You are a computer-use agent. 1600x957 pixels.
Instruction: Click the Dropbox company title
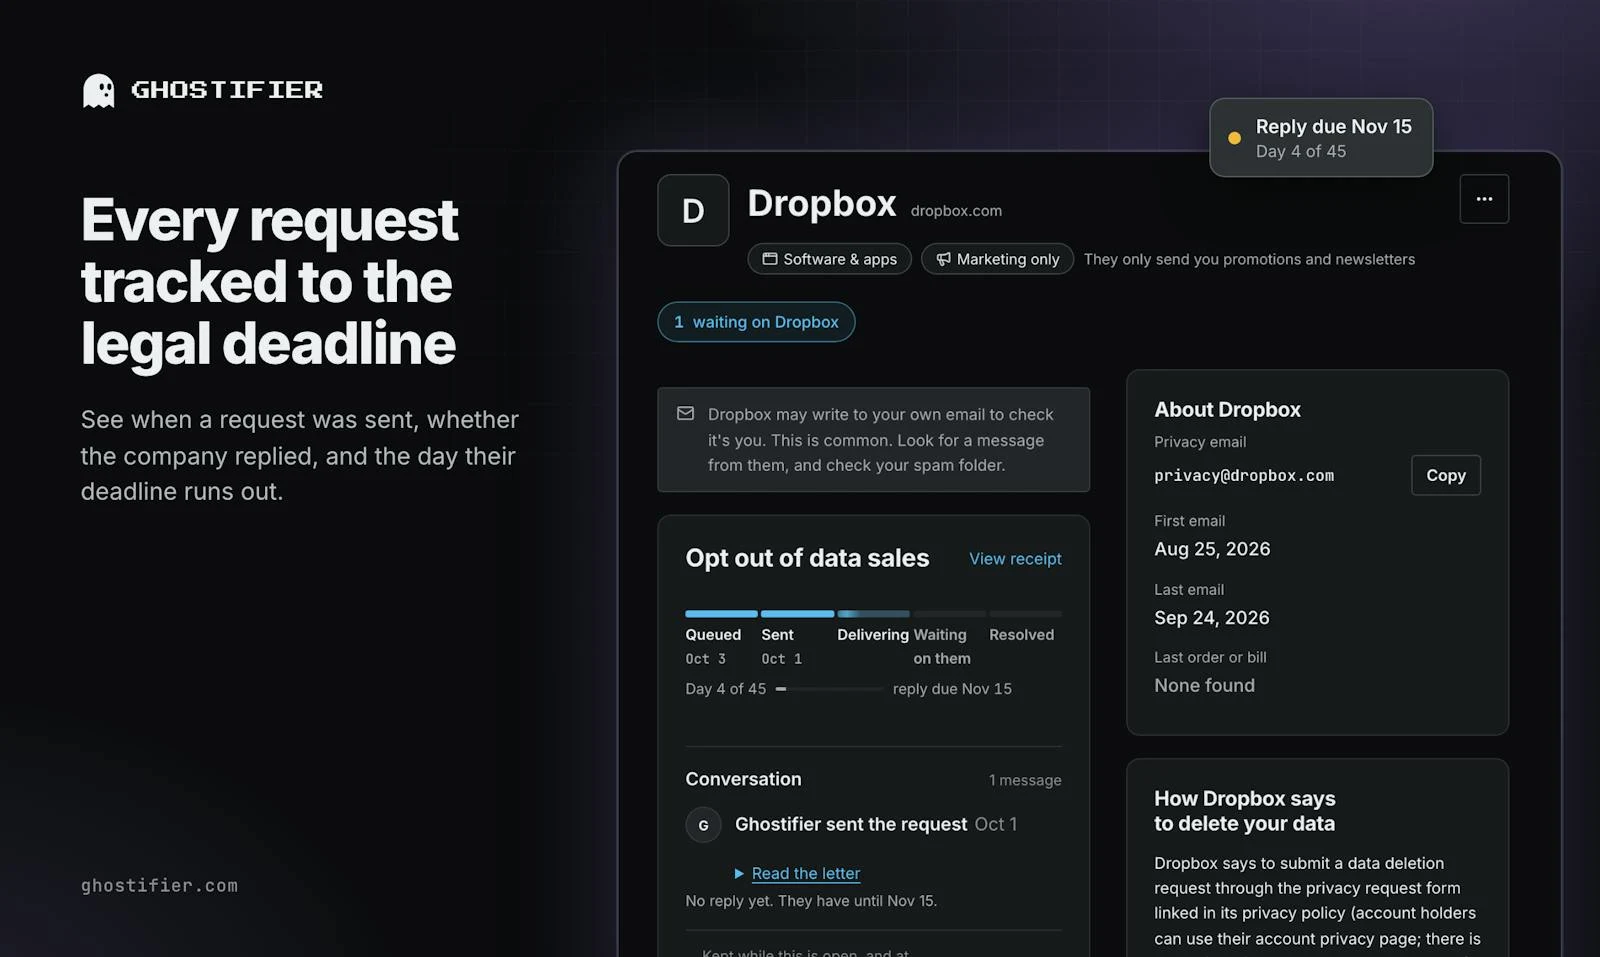[x=822, y=204]
